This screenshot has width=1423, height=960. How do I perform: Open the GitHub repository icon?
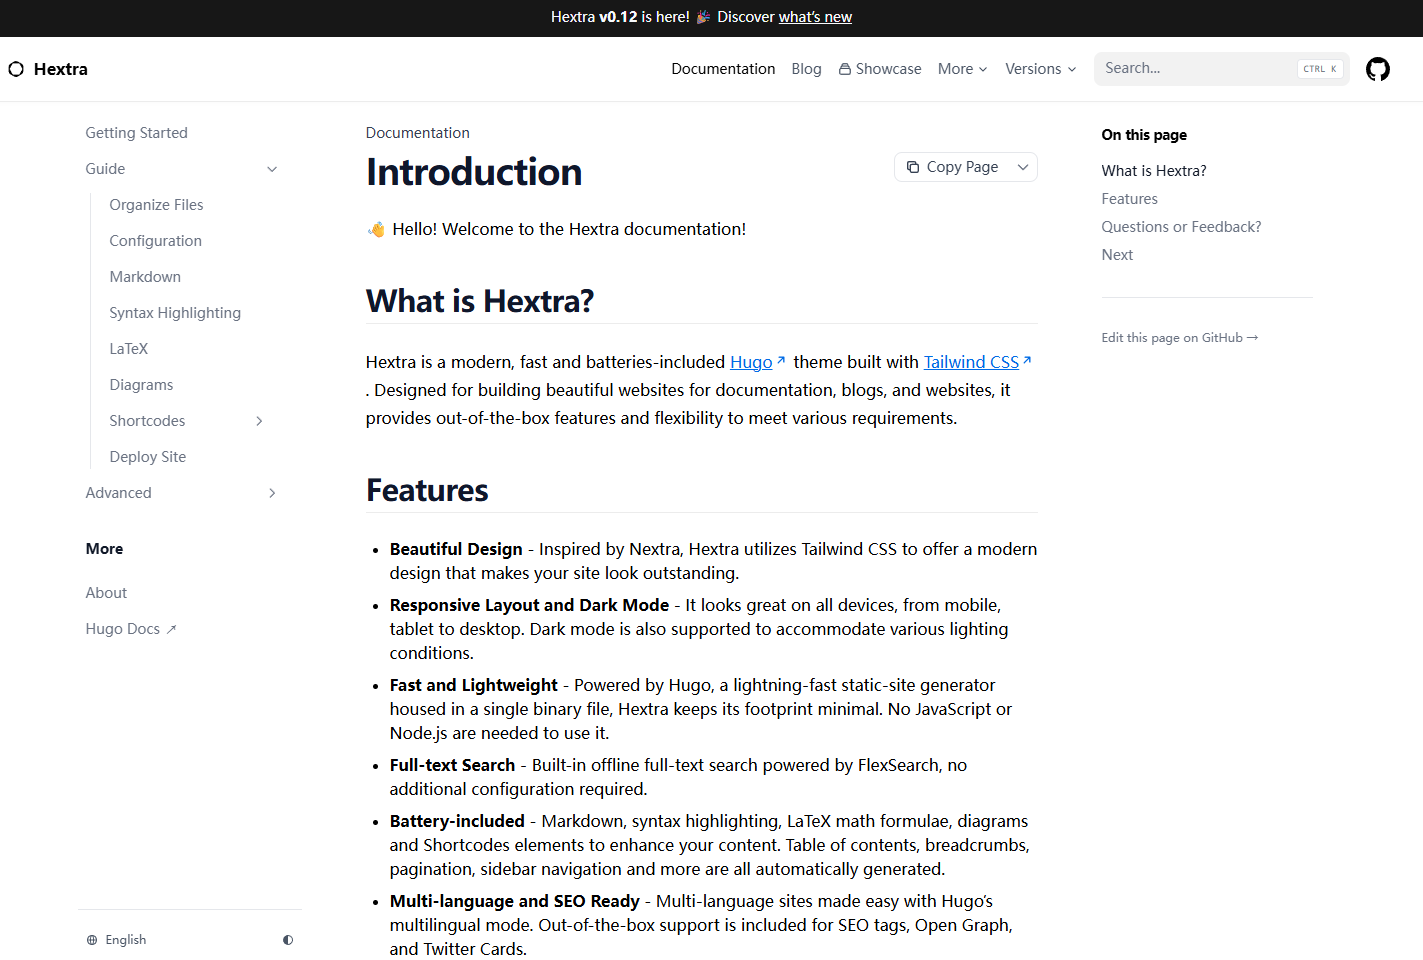tap(1378, 69)
